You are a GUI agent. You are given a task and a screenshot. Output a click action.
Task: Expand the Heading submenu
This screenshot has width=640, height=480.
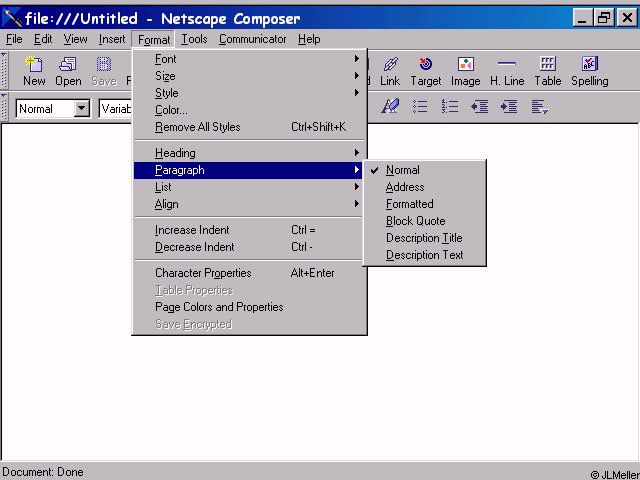pos(248,153)
